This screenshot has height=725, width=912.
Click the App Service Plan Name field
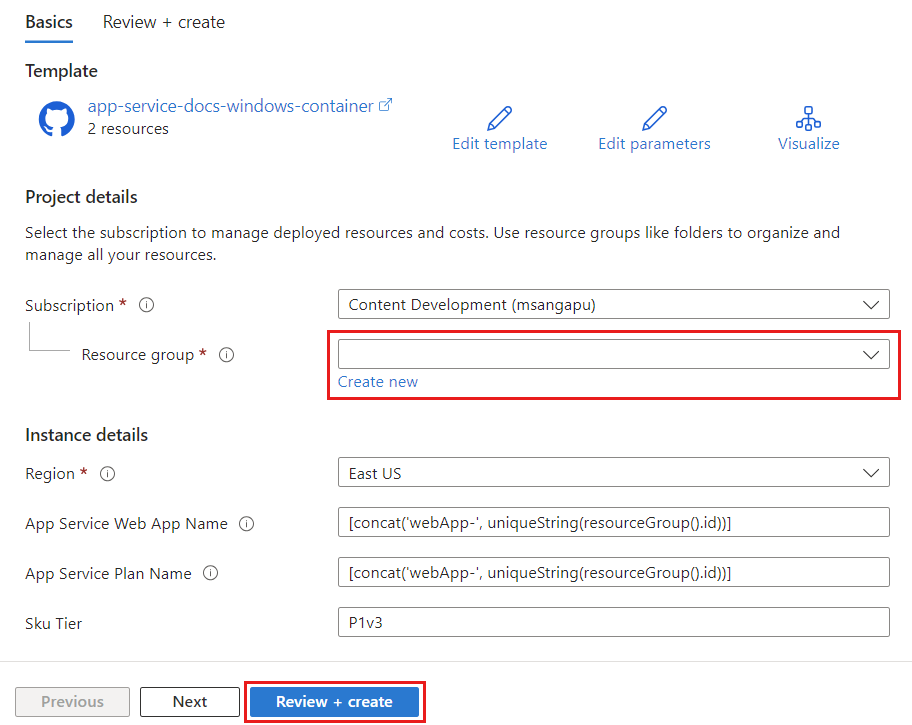pos(614,573)
